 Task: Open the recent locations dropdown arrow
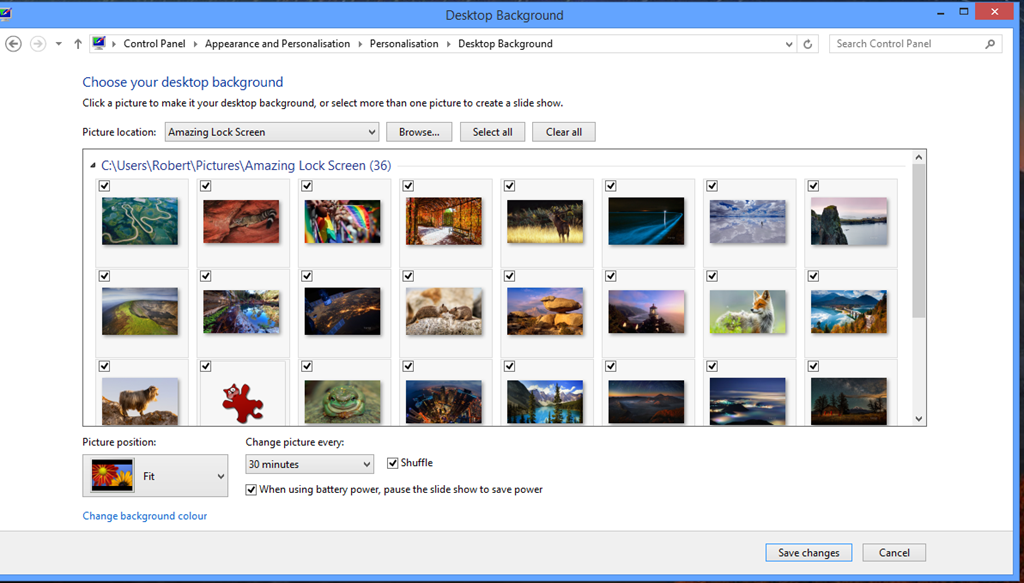click(x=59, y=44)
